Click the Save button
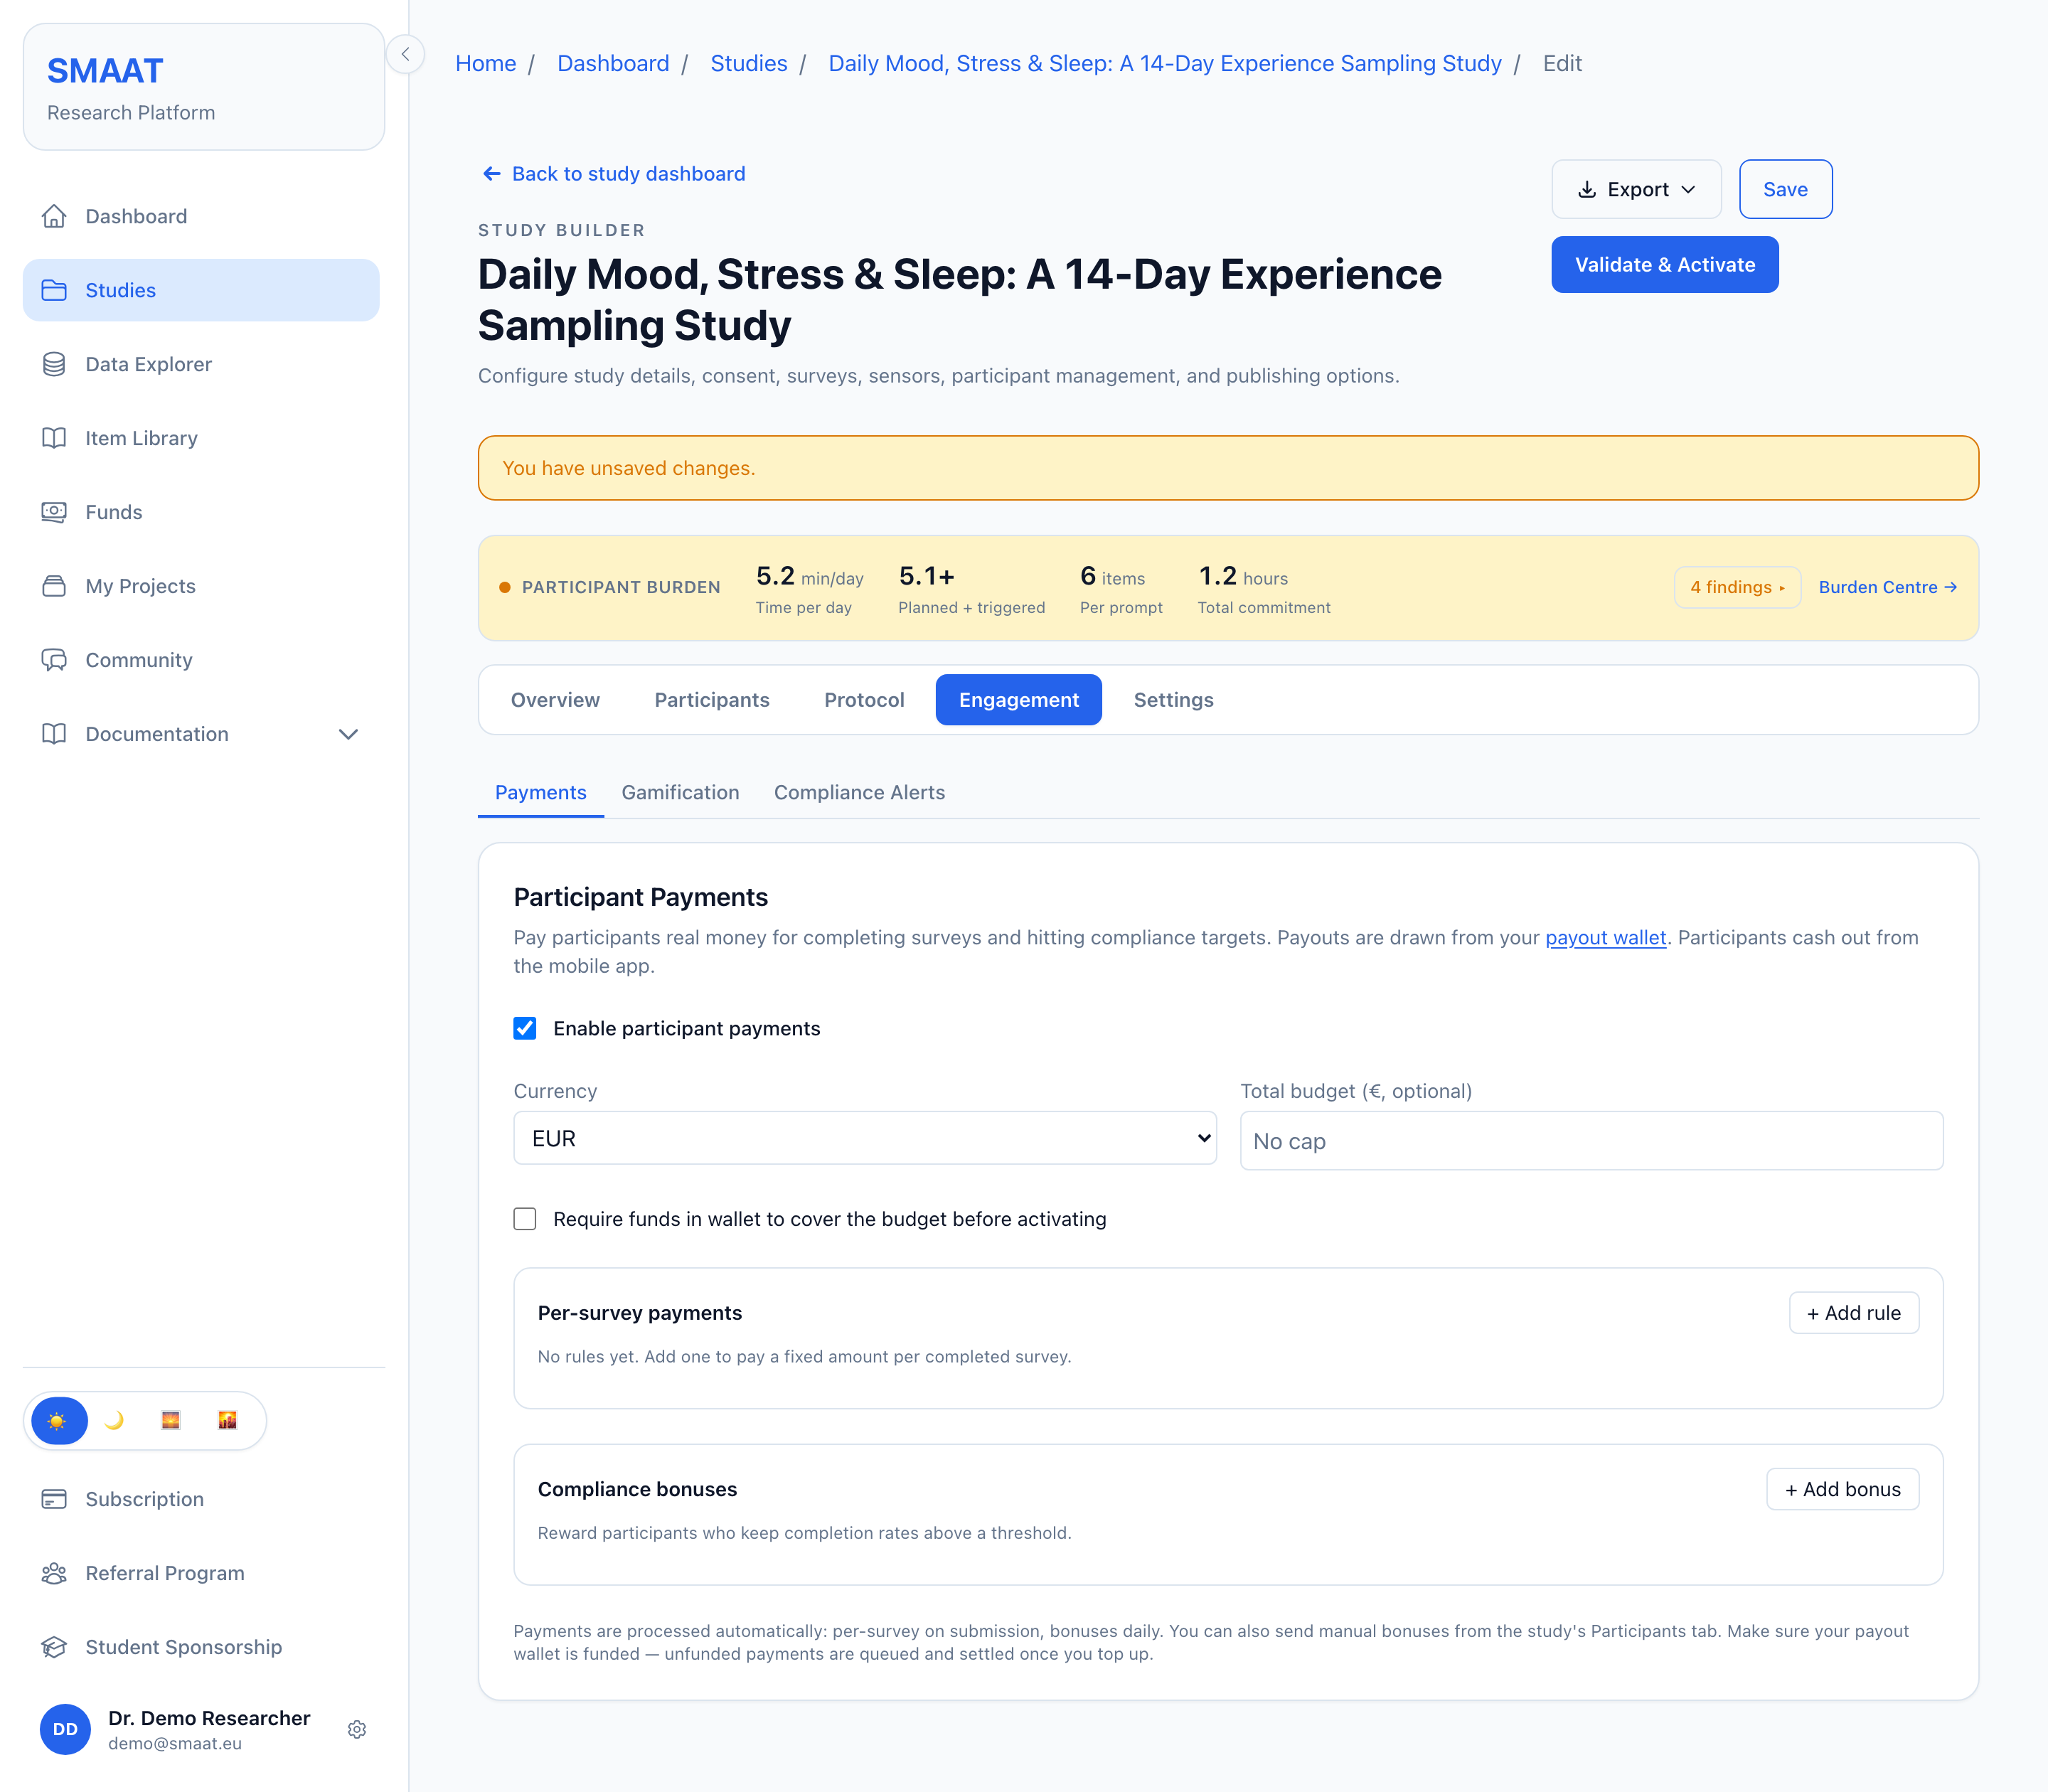 coord(1785,189)
